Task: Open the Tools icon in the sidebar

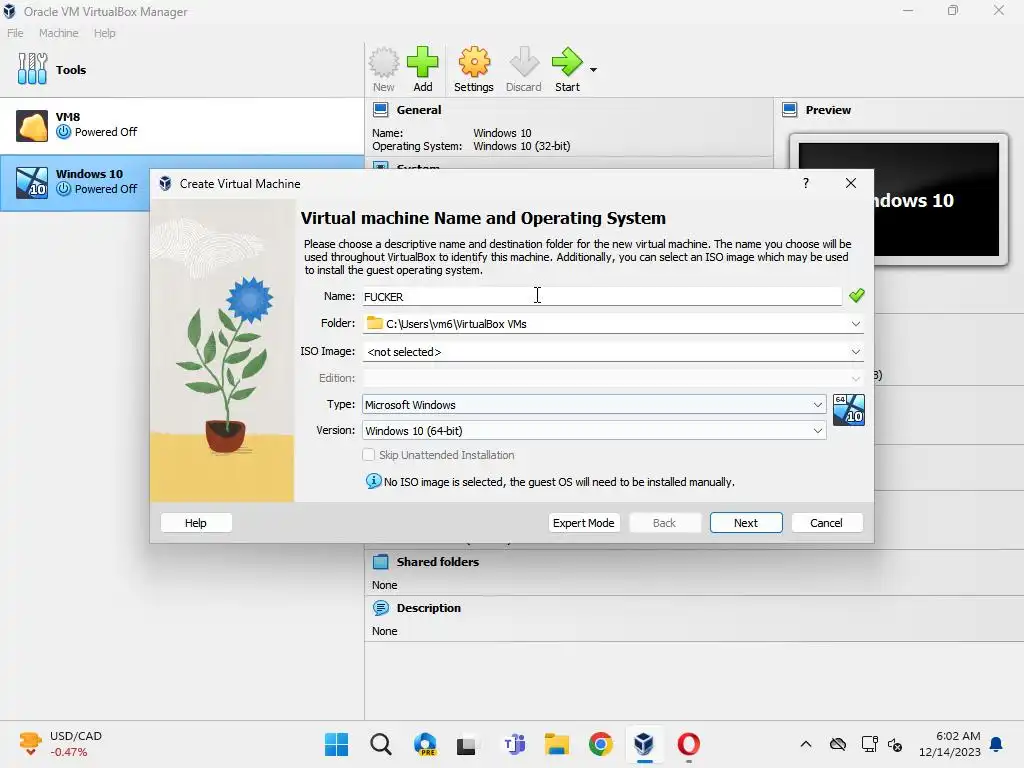Action: pos(32,69)
